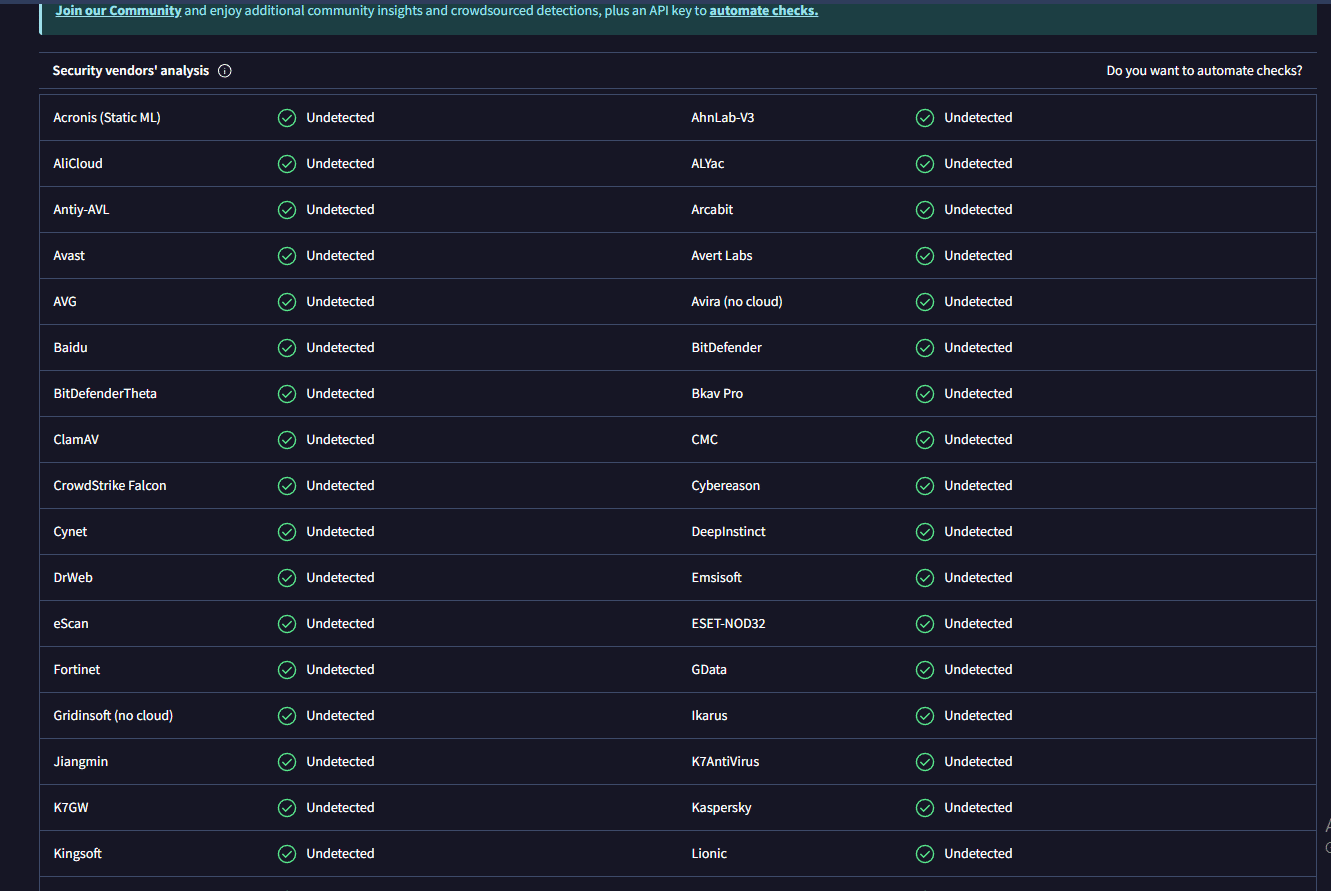Click the green check icon for Ikarus
Viewport: 1331px width, 891px height.
coord(925,716)
